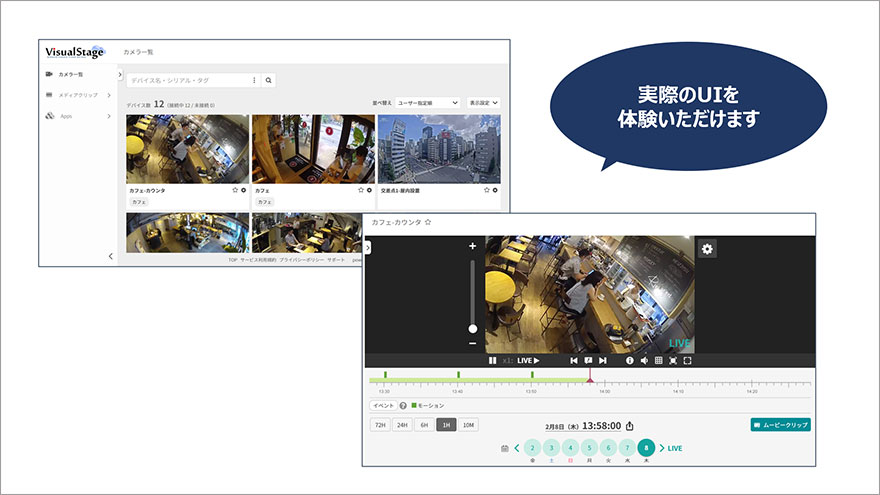Open the ユーザー指定順 sort dropdown
Viewport: 880px width, 495px height.
coord(428,103)
